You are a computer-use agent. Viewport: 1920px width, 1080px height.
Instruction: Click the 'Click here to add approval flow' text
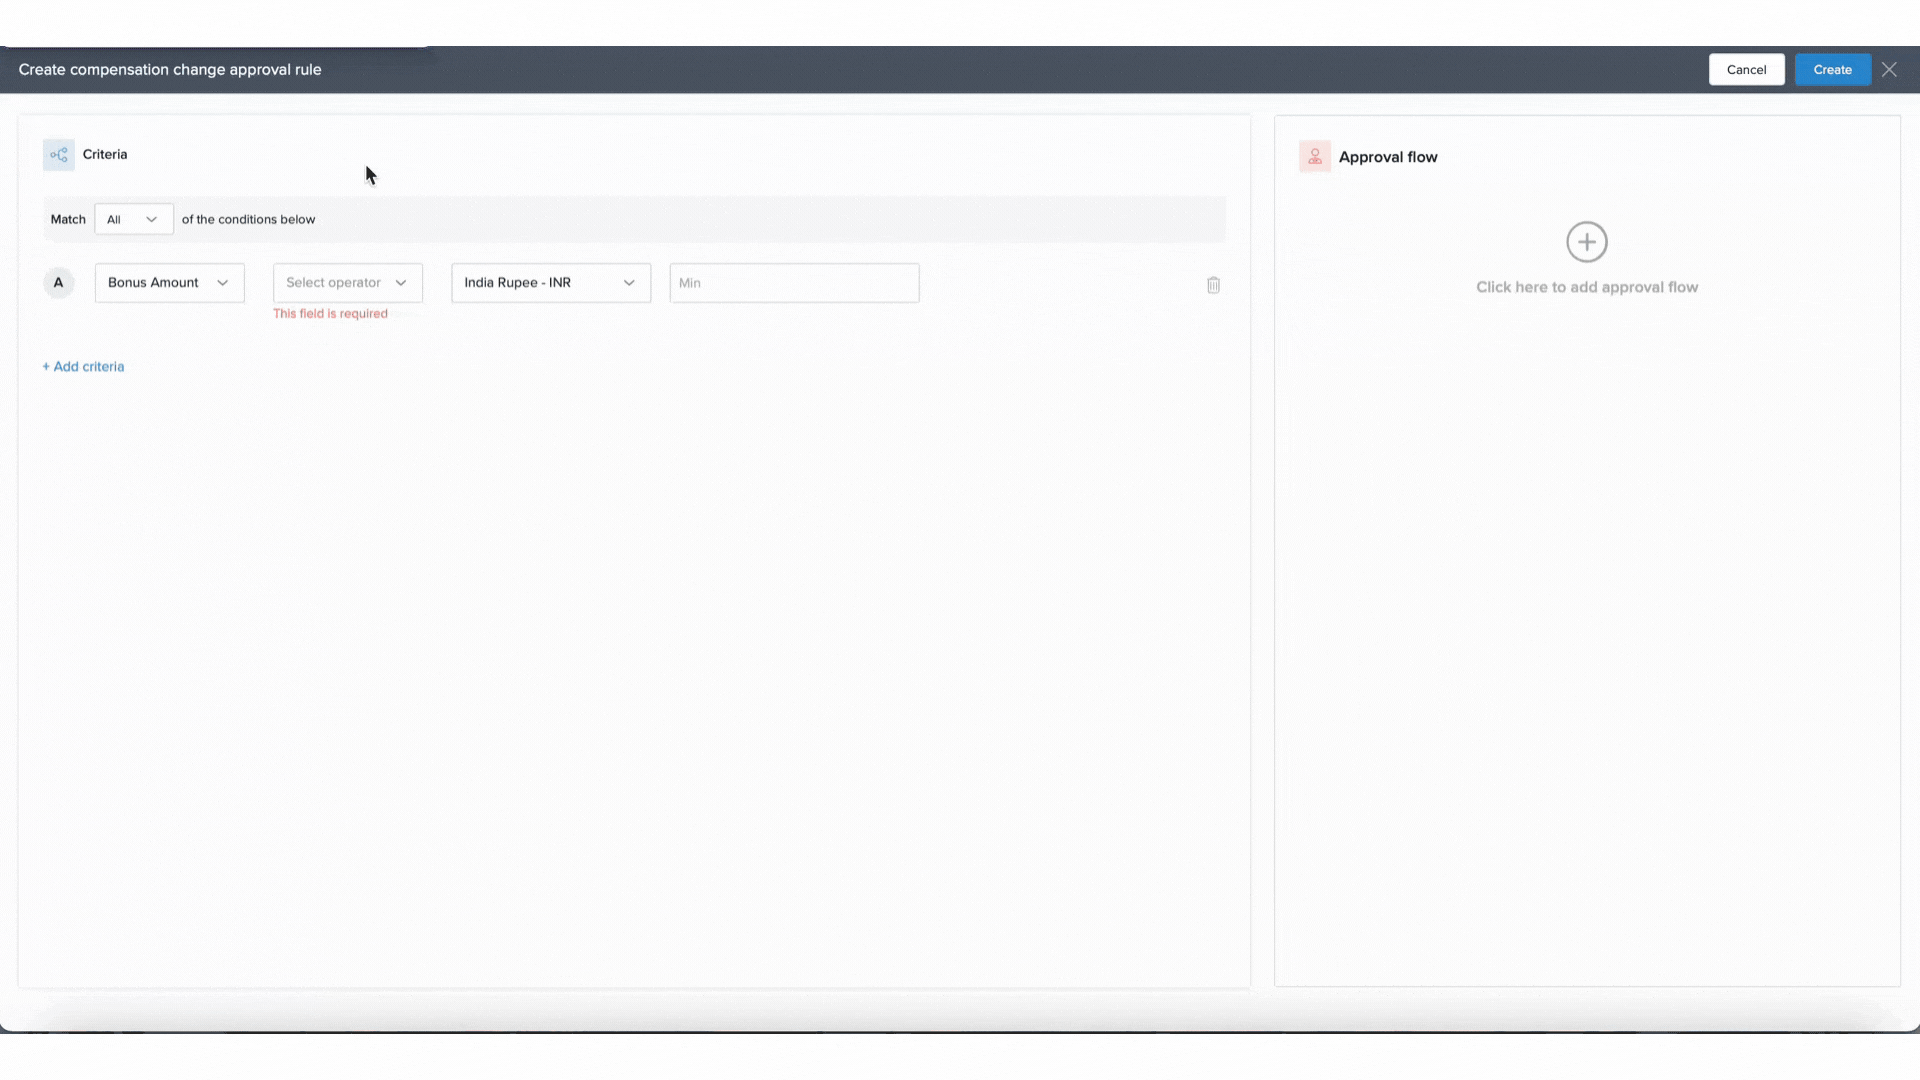(x=1586, y=287)
